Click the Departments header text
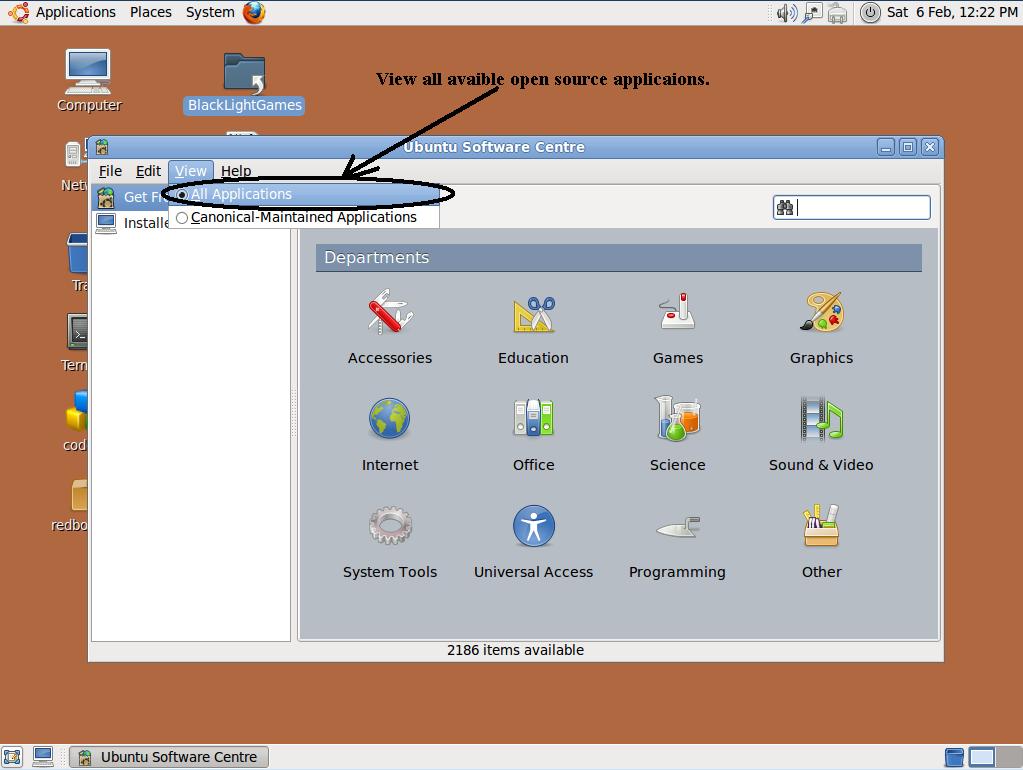1023x770 pixels. click(x=376, y=258)
